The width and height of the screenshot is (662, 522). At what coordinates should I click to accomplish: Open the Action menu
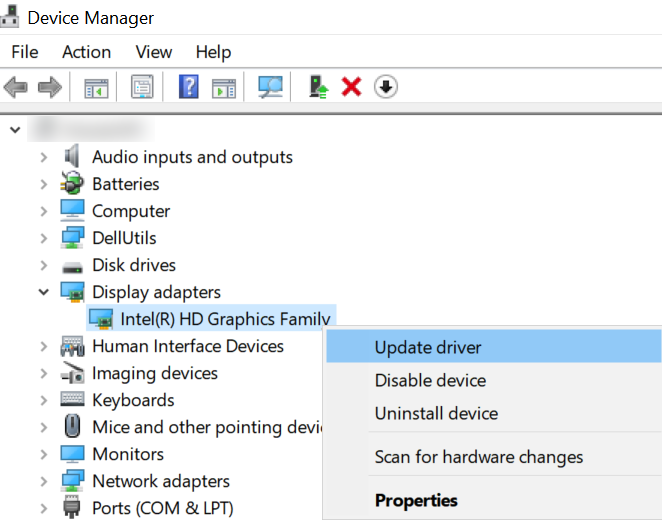point(86,52)
